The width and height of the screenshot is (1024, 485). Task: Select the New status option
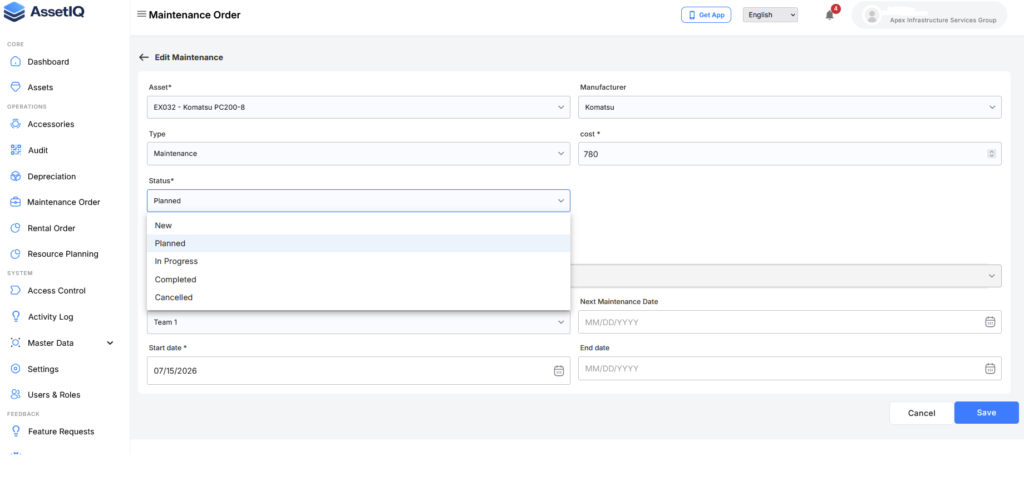coord(359,225)
